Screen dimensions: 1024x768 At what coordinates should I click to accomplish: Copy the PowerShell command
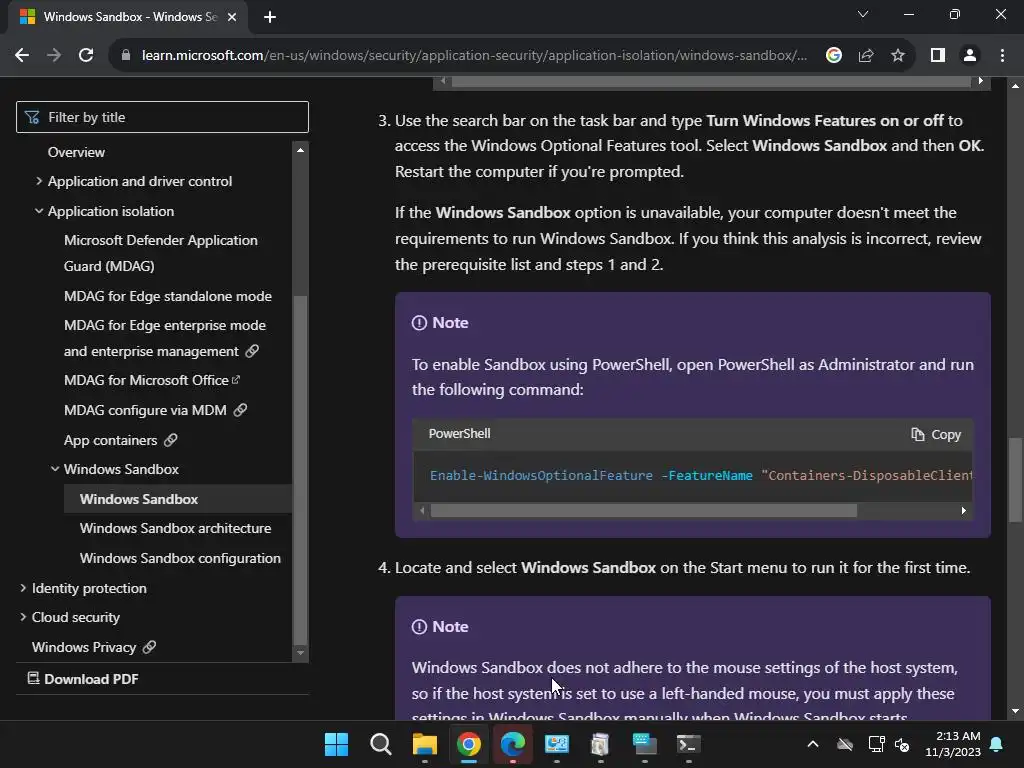coord(936,434)
